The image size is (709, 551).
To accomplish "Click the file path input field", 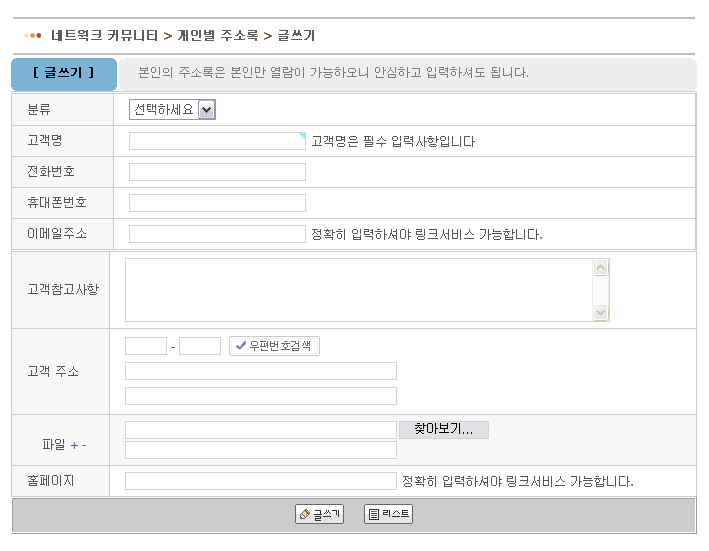I will pos(261,430).
